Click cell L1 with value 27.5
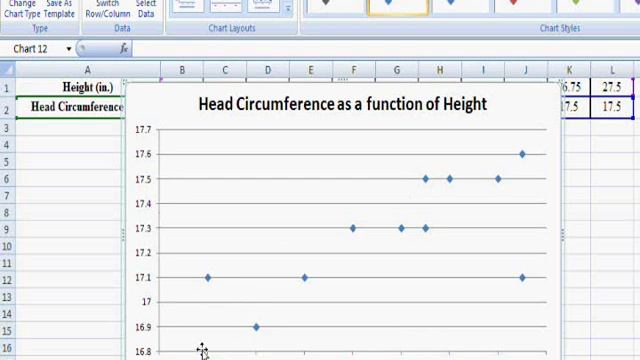Image resolution: width=640 pixels, height=360 pixels. pyautogui.click(x=612, y=87)
